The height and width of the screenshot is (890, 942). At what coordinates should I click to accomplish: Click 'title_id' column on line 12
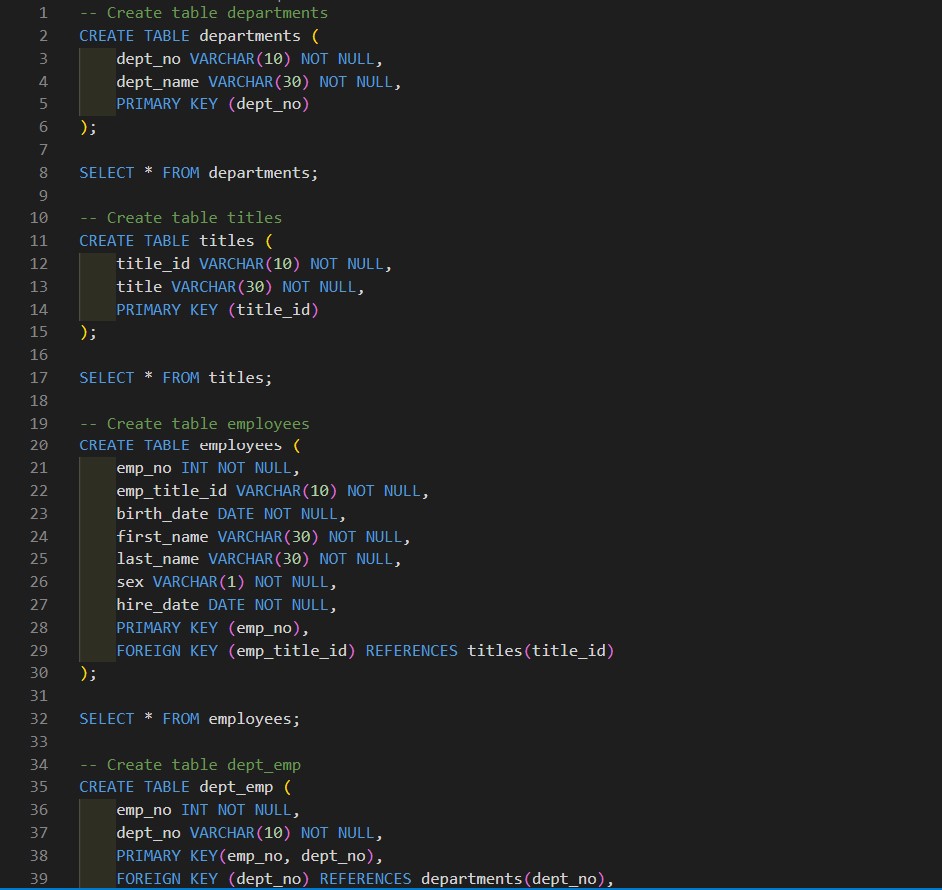(x=153, y=264)
